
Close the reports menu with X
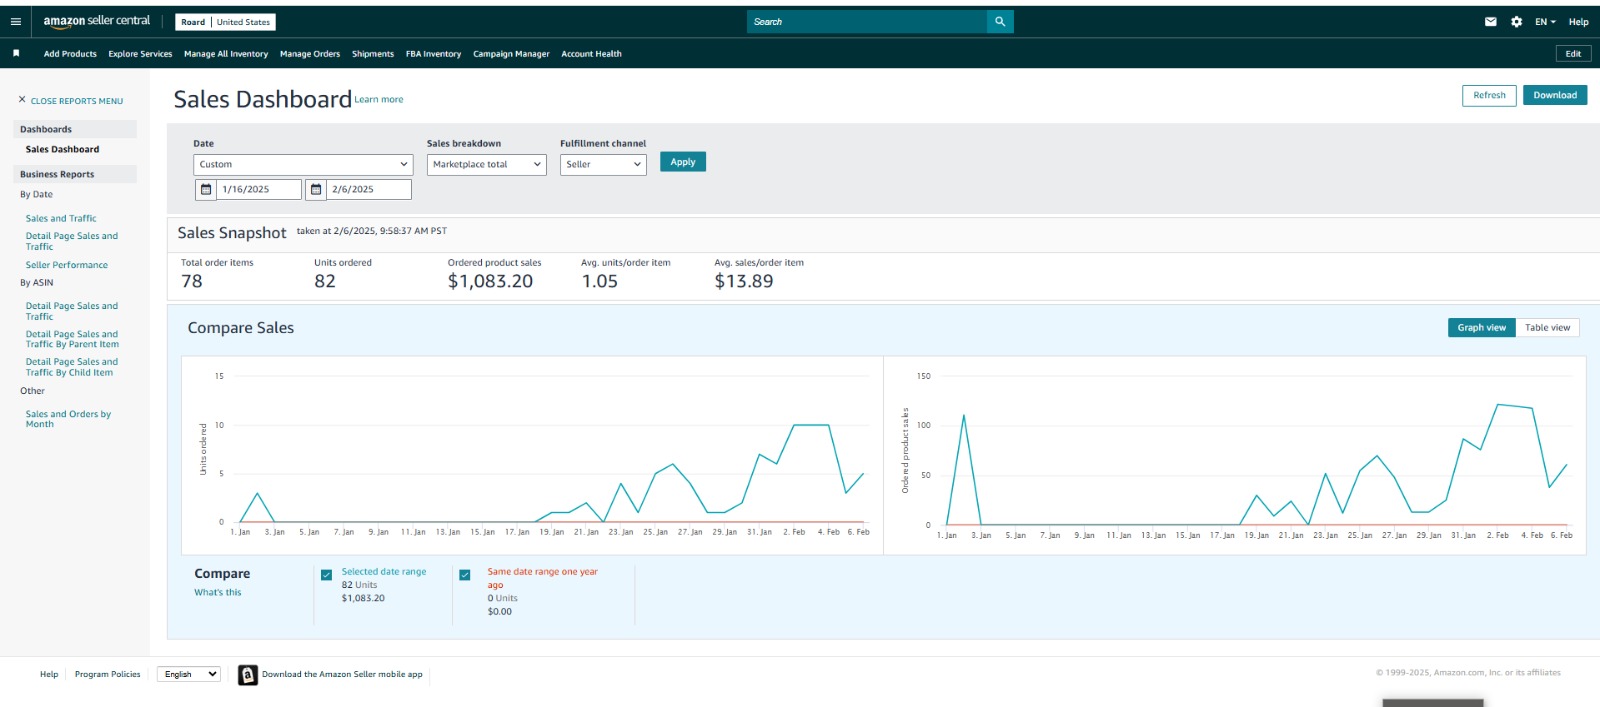22,100
